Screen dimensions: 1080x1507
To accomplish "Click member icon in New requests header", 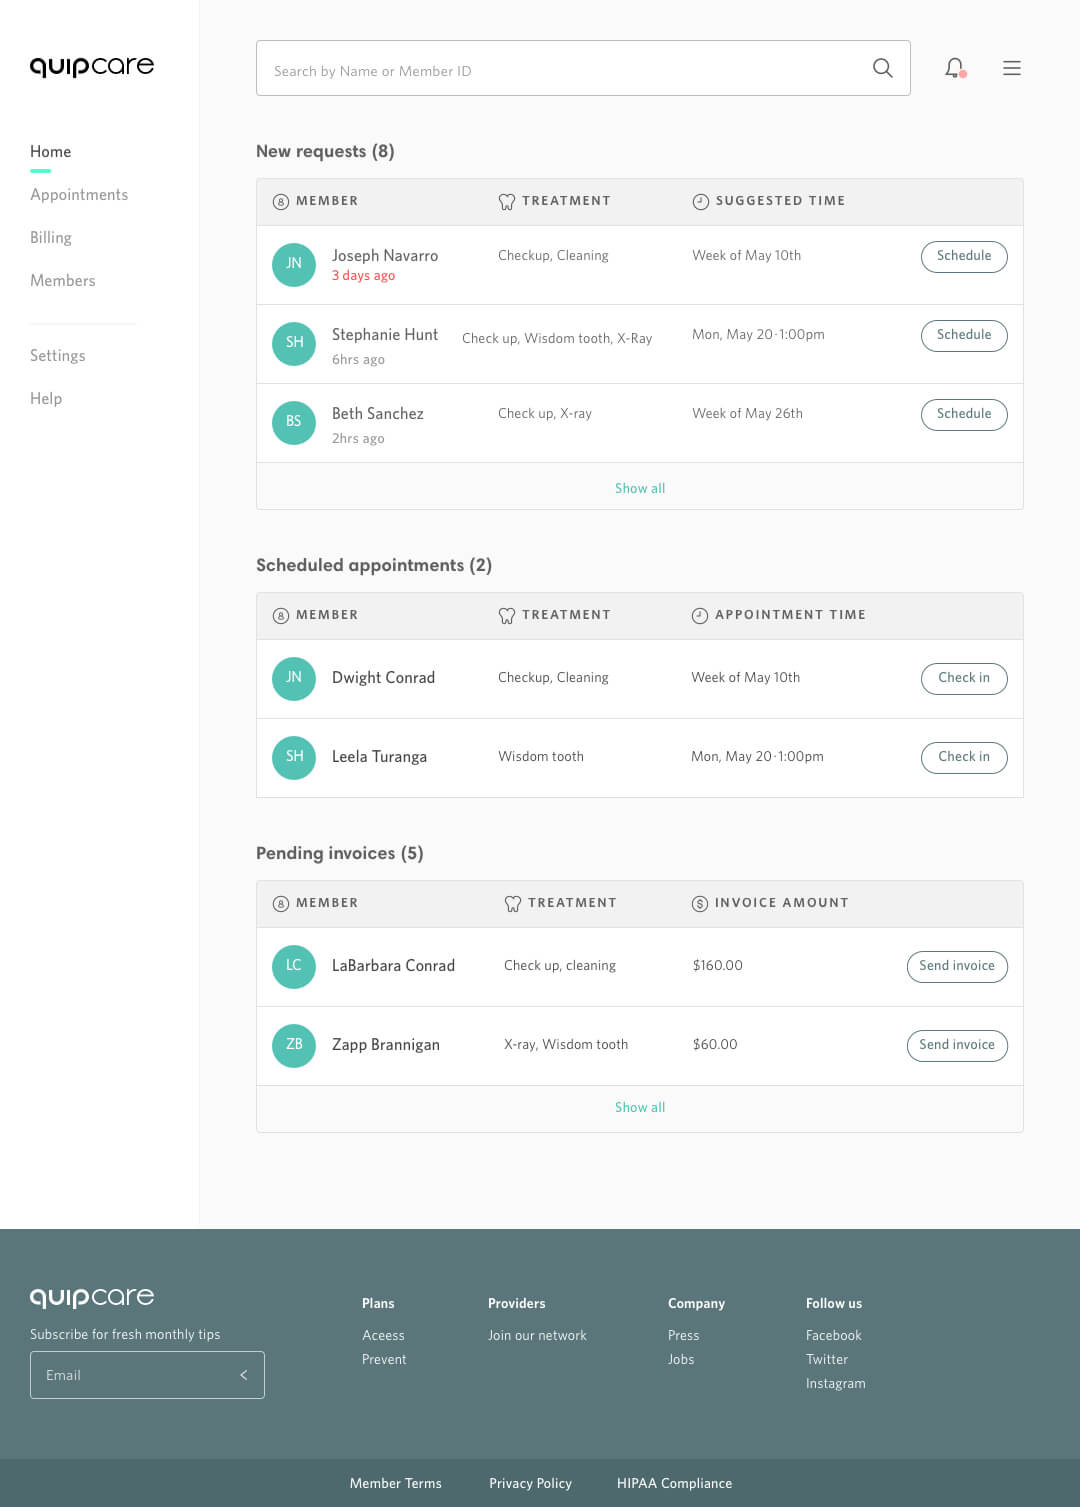I will pyautogui.click(x=281, y=202).
